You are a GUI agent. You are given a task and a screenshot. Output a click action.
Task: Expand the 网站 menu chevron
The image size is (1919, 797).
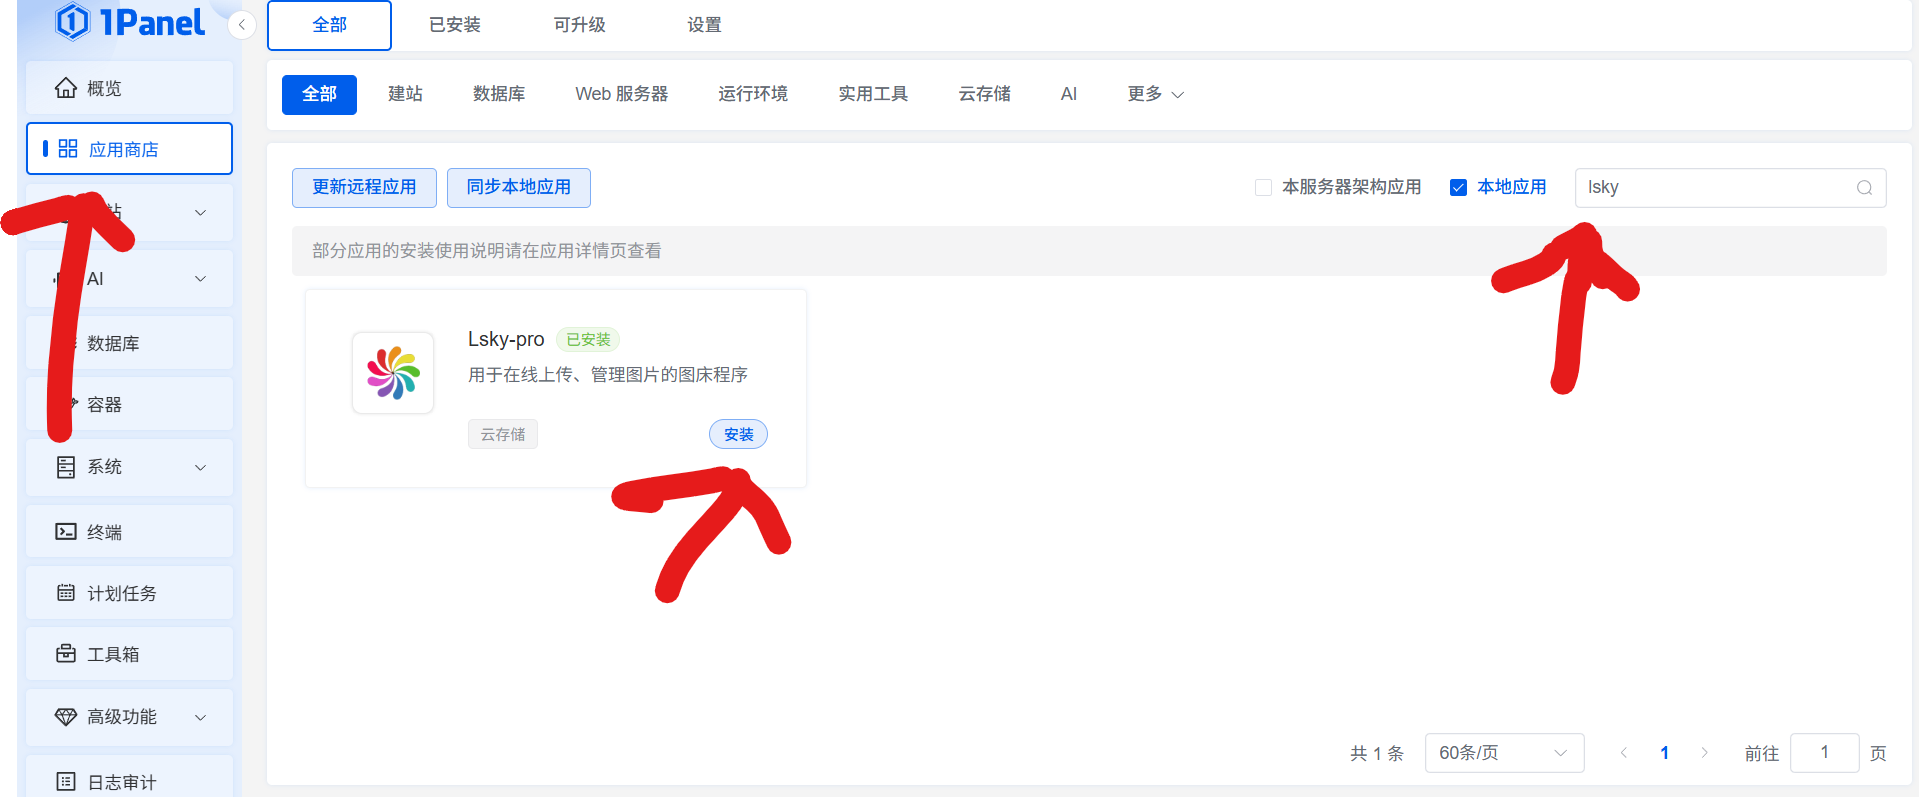click(x=200, y=212)
